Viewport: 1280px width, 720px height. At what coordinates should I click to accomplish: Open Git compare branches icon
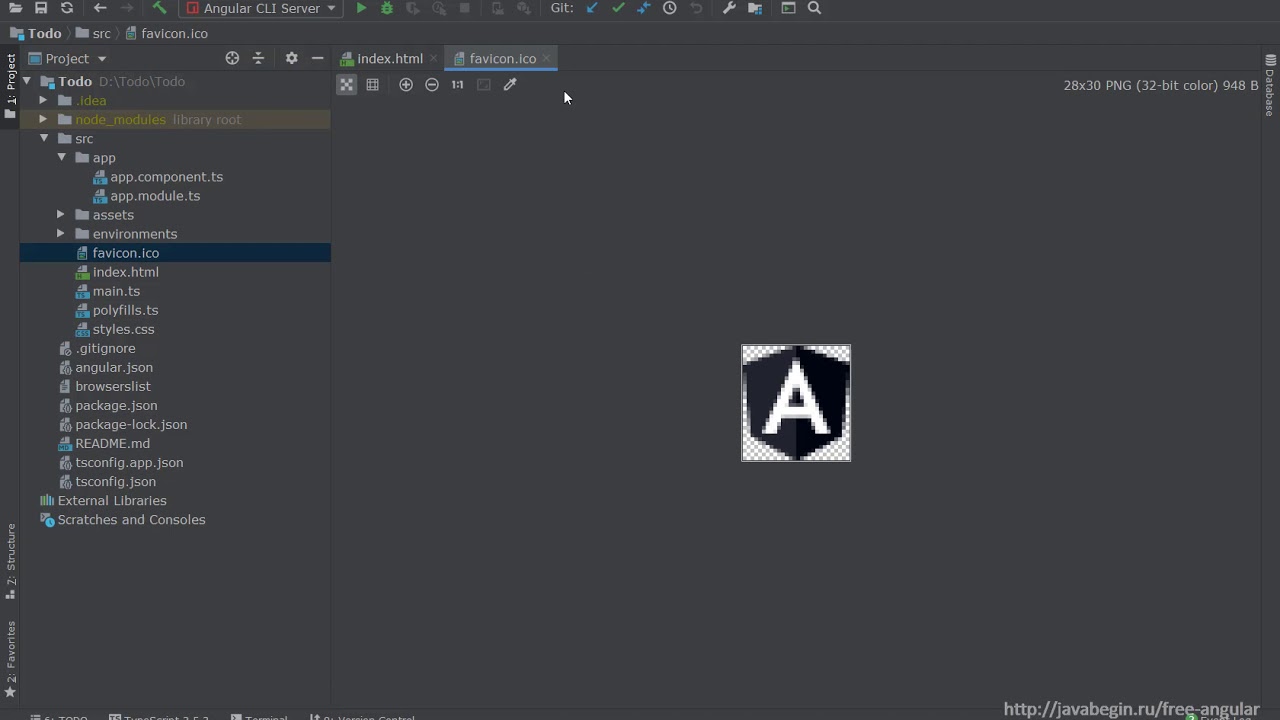pyautogui.click(x=643, y=8)
